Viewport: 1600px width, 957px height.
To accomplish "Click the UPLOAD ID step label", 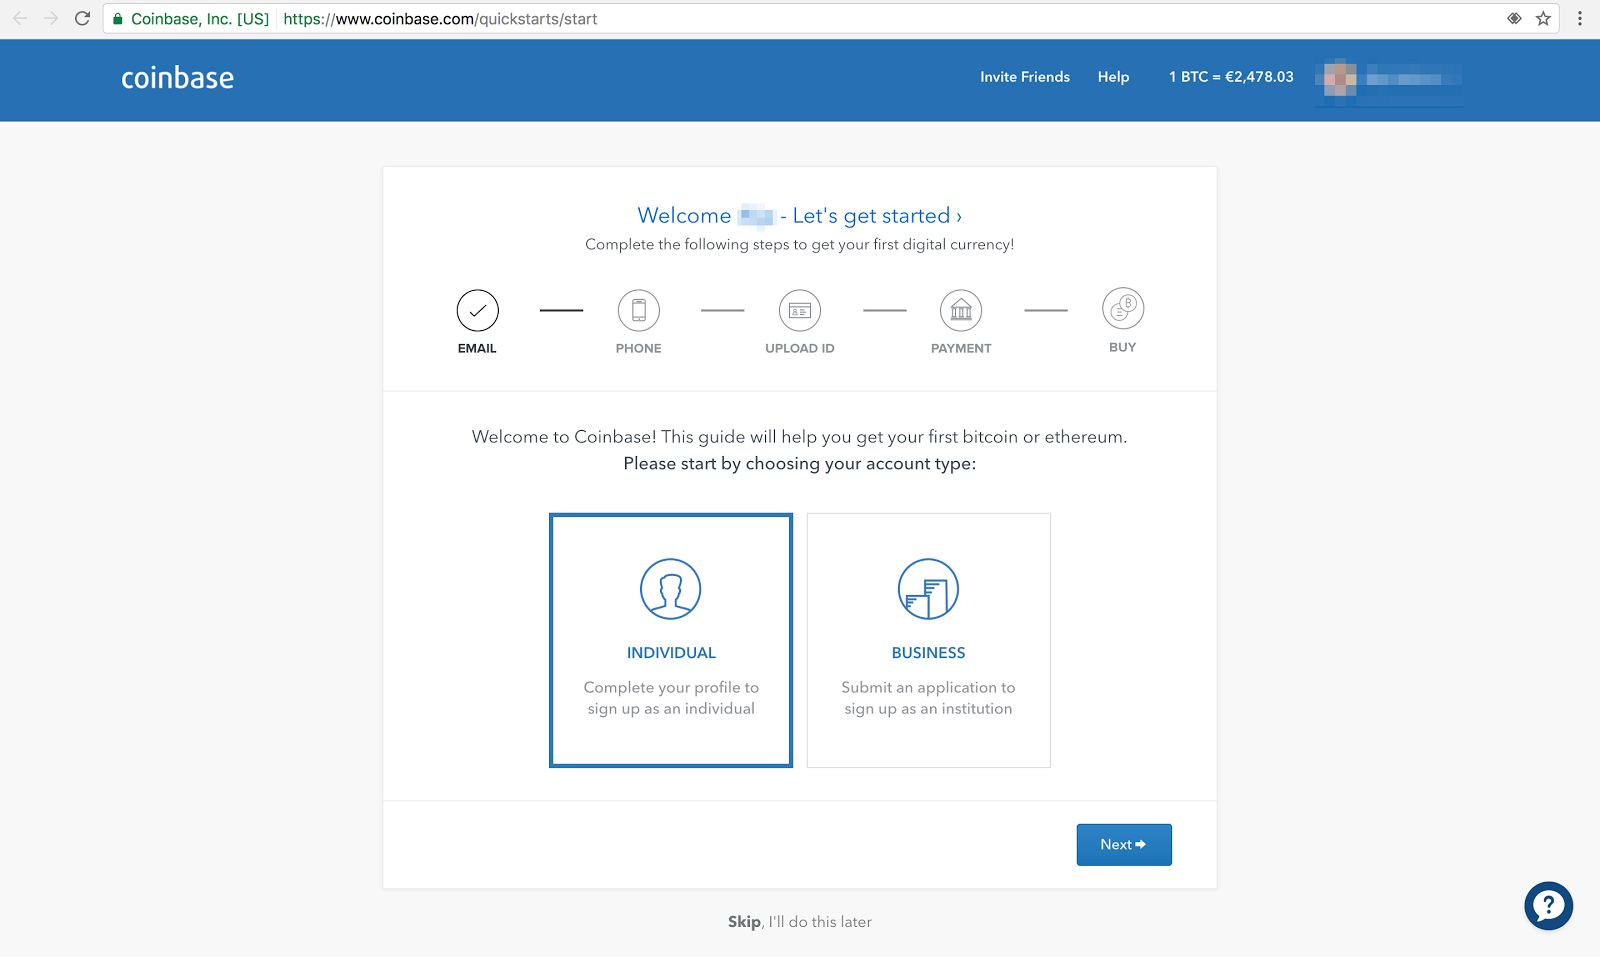I will coord(800,349).
